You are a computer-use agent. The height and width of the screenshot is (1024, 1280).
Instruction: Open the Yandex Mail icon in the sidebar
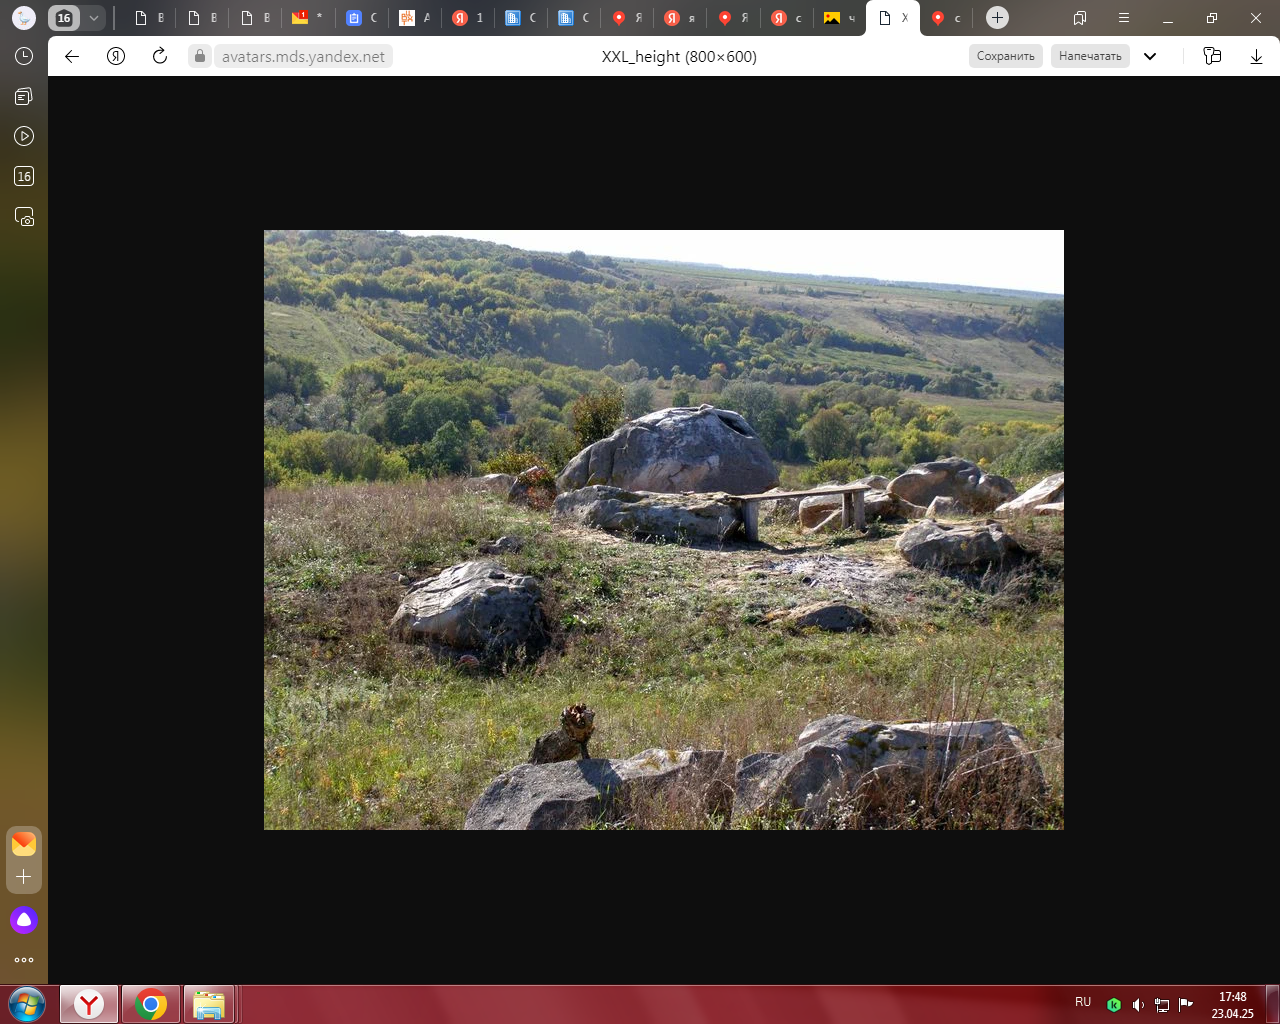24,844
